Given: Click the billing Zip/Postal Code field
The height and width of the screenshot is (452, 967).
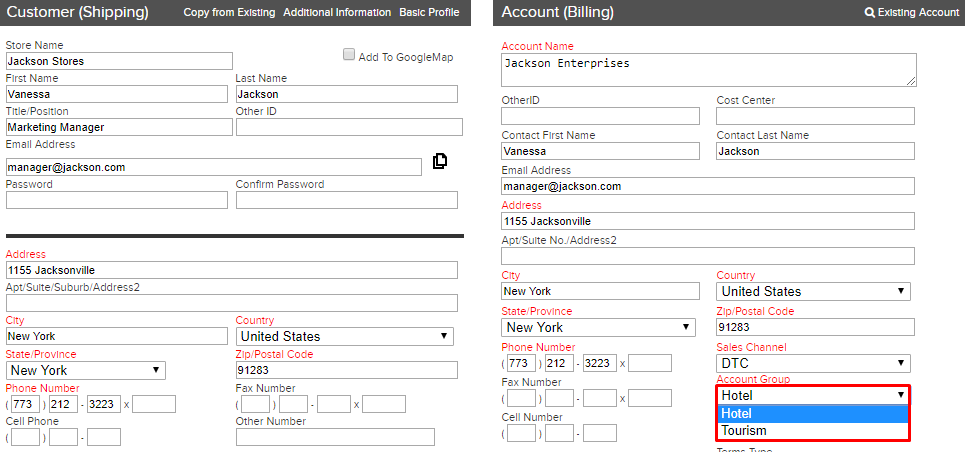Looking at the screenshot, I should click(815, 327).
